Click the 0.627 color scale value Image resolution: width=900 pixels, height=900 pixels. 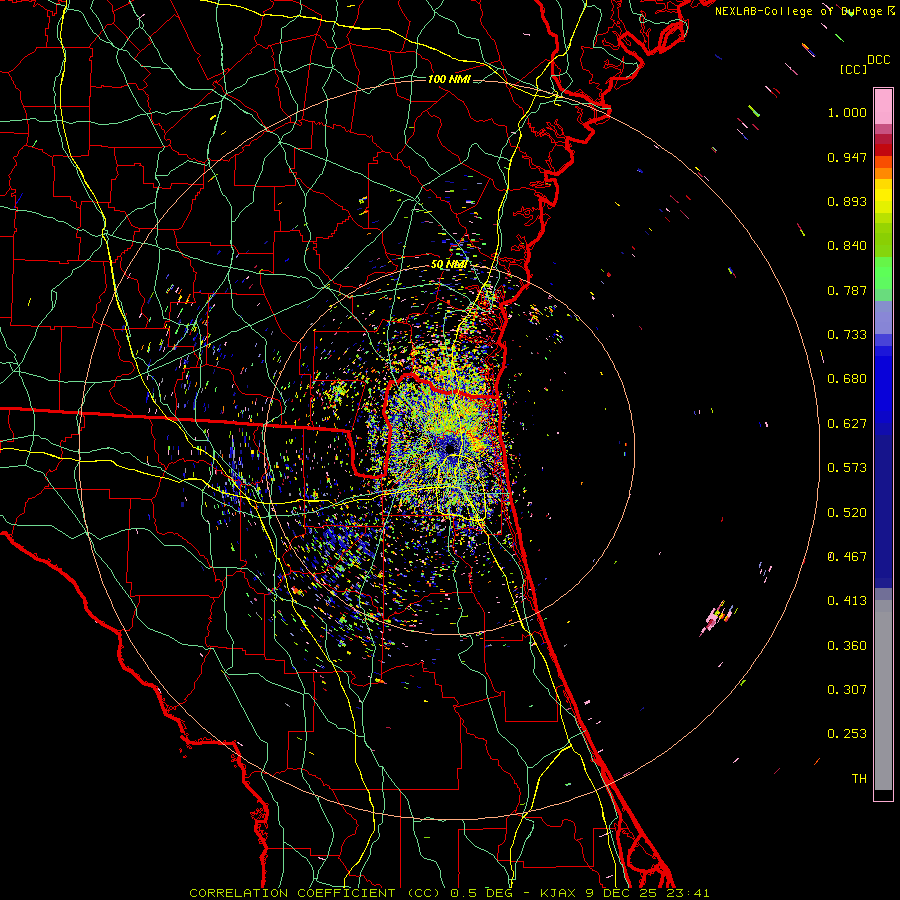point(847,424)
